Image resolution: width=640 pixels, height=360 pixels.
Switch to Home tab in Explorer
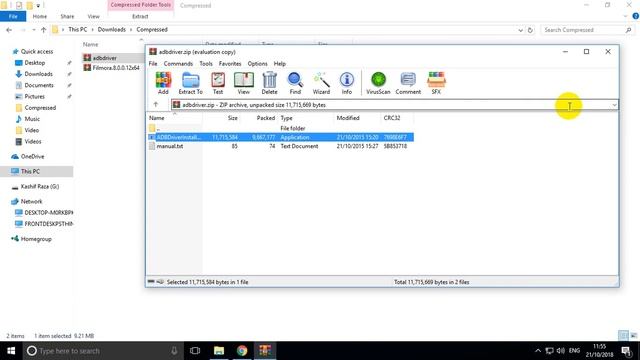point(40,16)
